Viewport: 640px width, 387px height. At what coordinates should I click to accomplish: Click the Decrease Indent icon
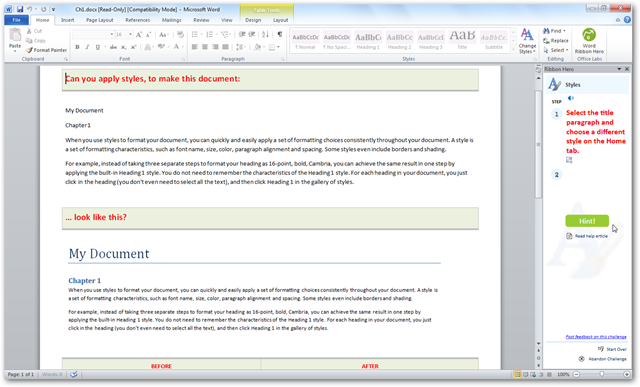pyautogui.click(x=242, y=35)
